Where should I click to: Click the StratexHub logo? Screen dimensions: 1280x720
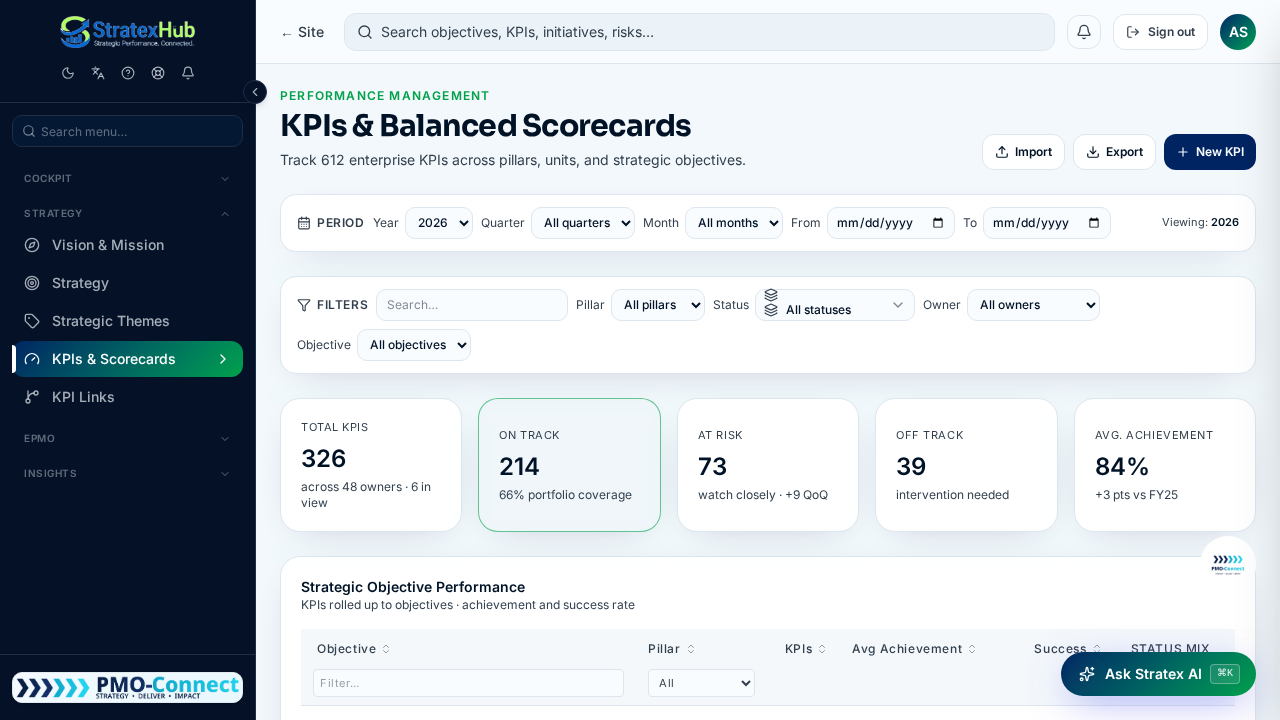(x=127, y=32)
